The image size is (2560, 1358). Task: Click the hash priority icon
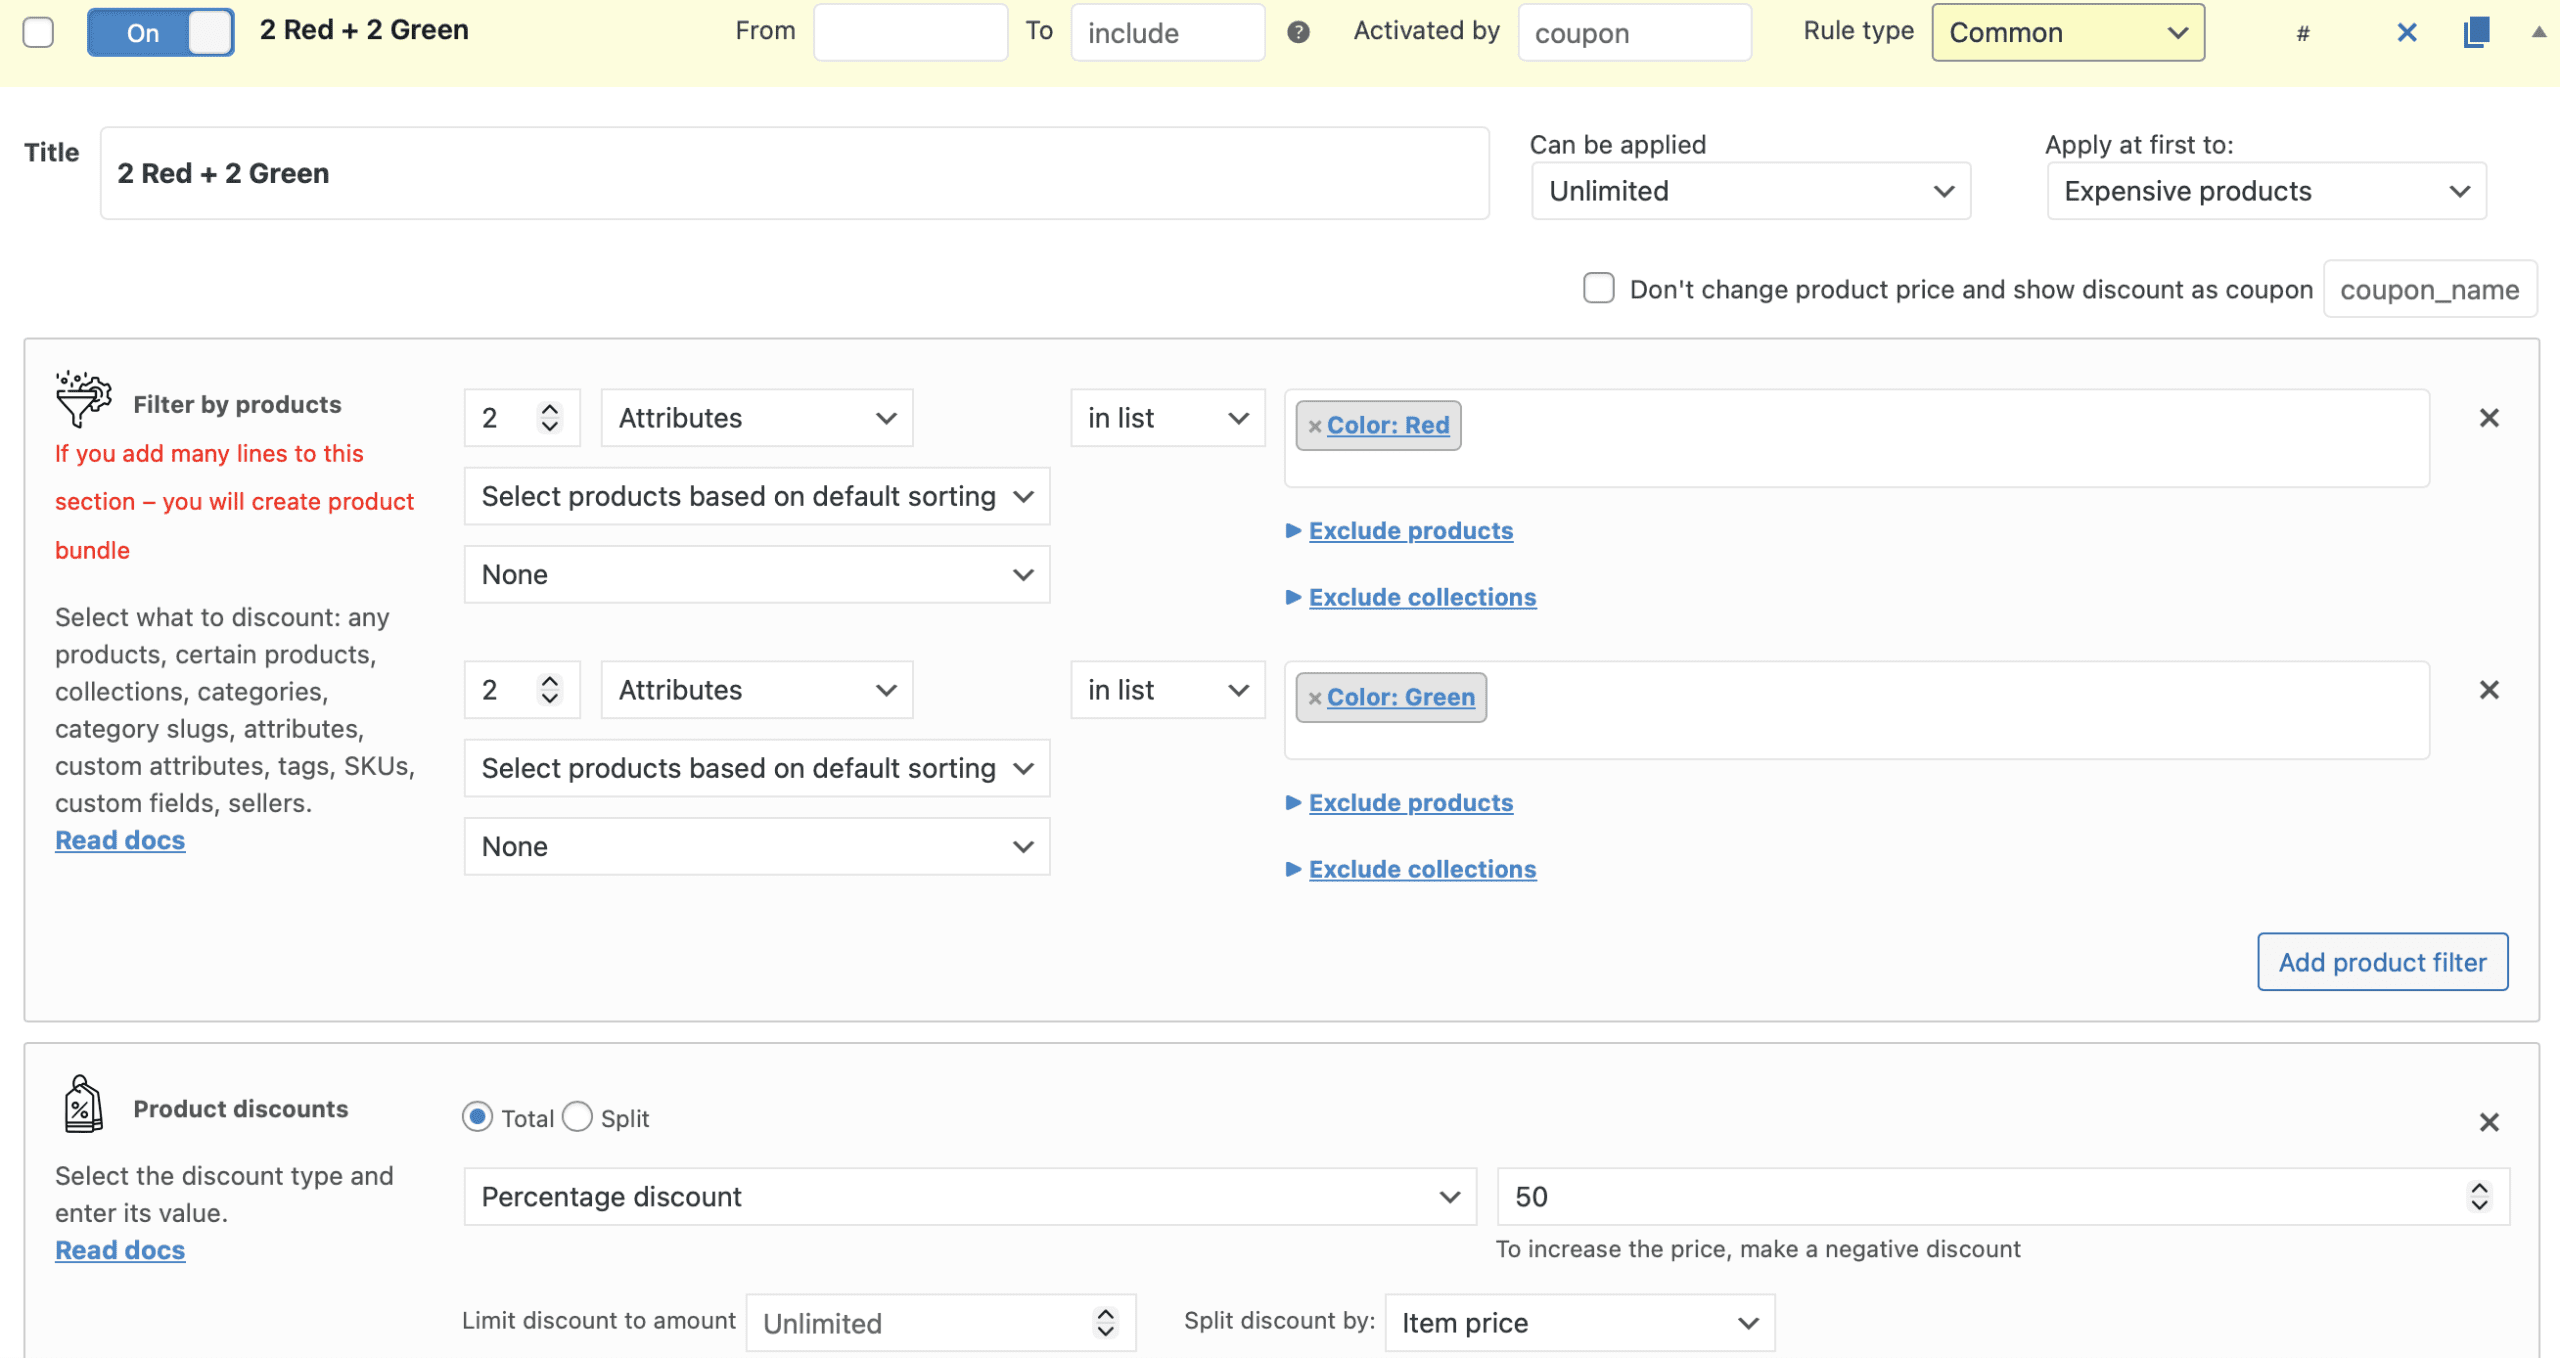pos(2303,34)
